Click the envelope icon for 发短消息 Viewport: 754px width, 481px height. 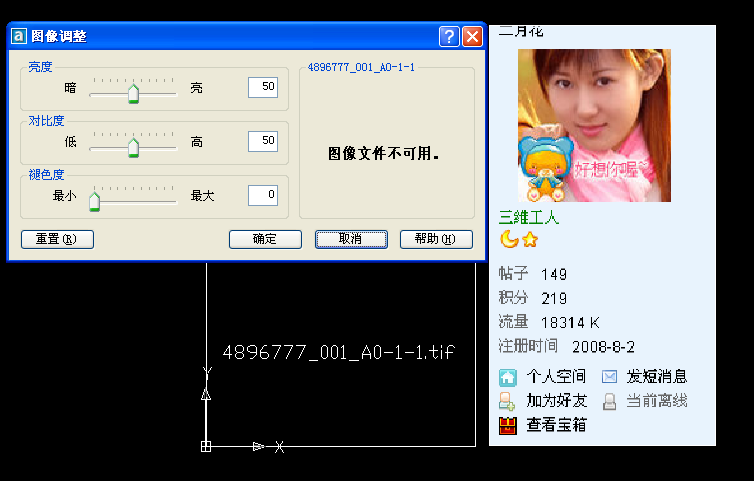pos(609,377)
